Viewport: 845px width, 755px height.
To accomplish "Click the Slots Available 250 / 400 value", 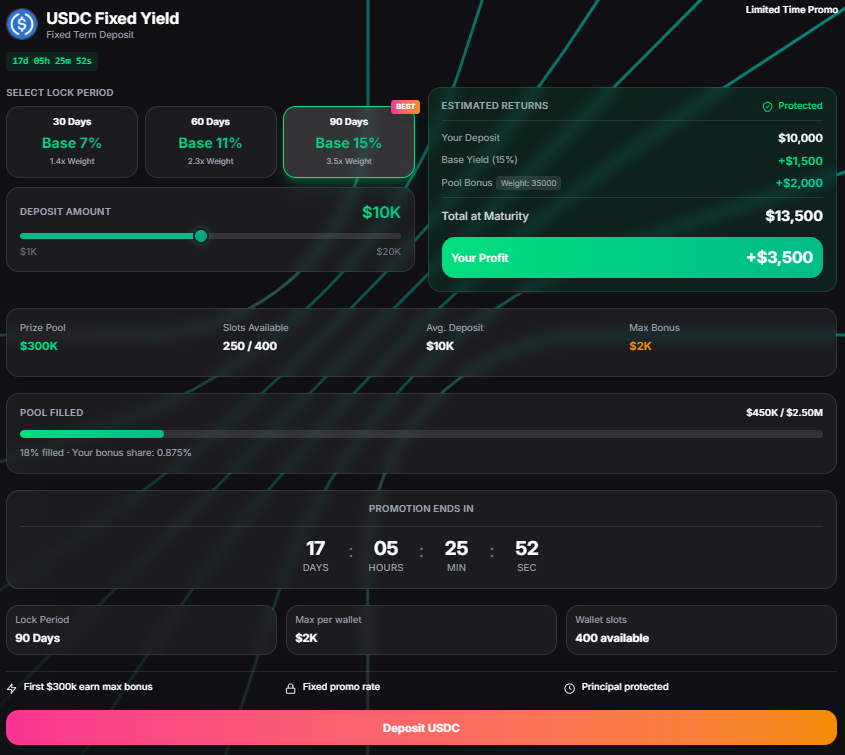I will (x=250, y=346).
